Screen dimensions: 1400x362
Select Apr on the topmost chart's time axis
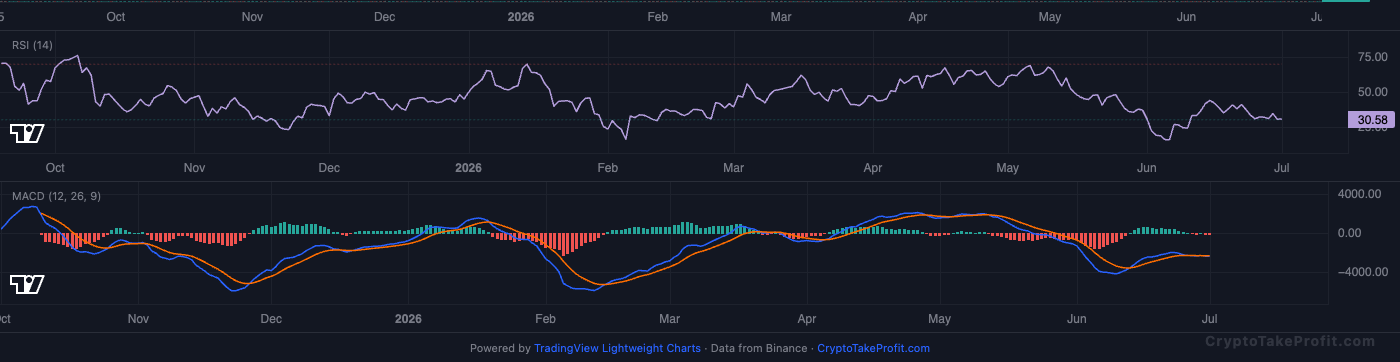[918, 17]
